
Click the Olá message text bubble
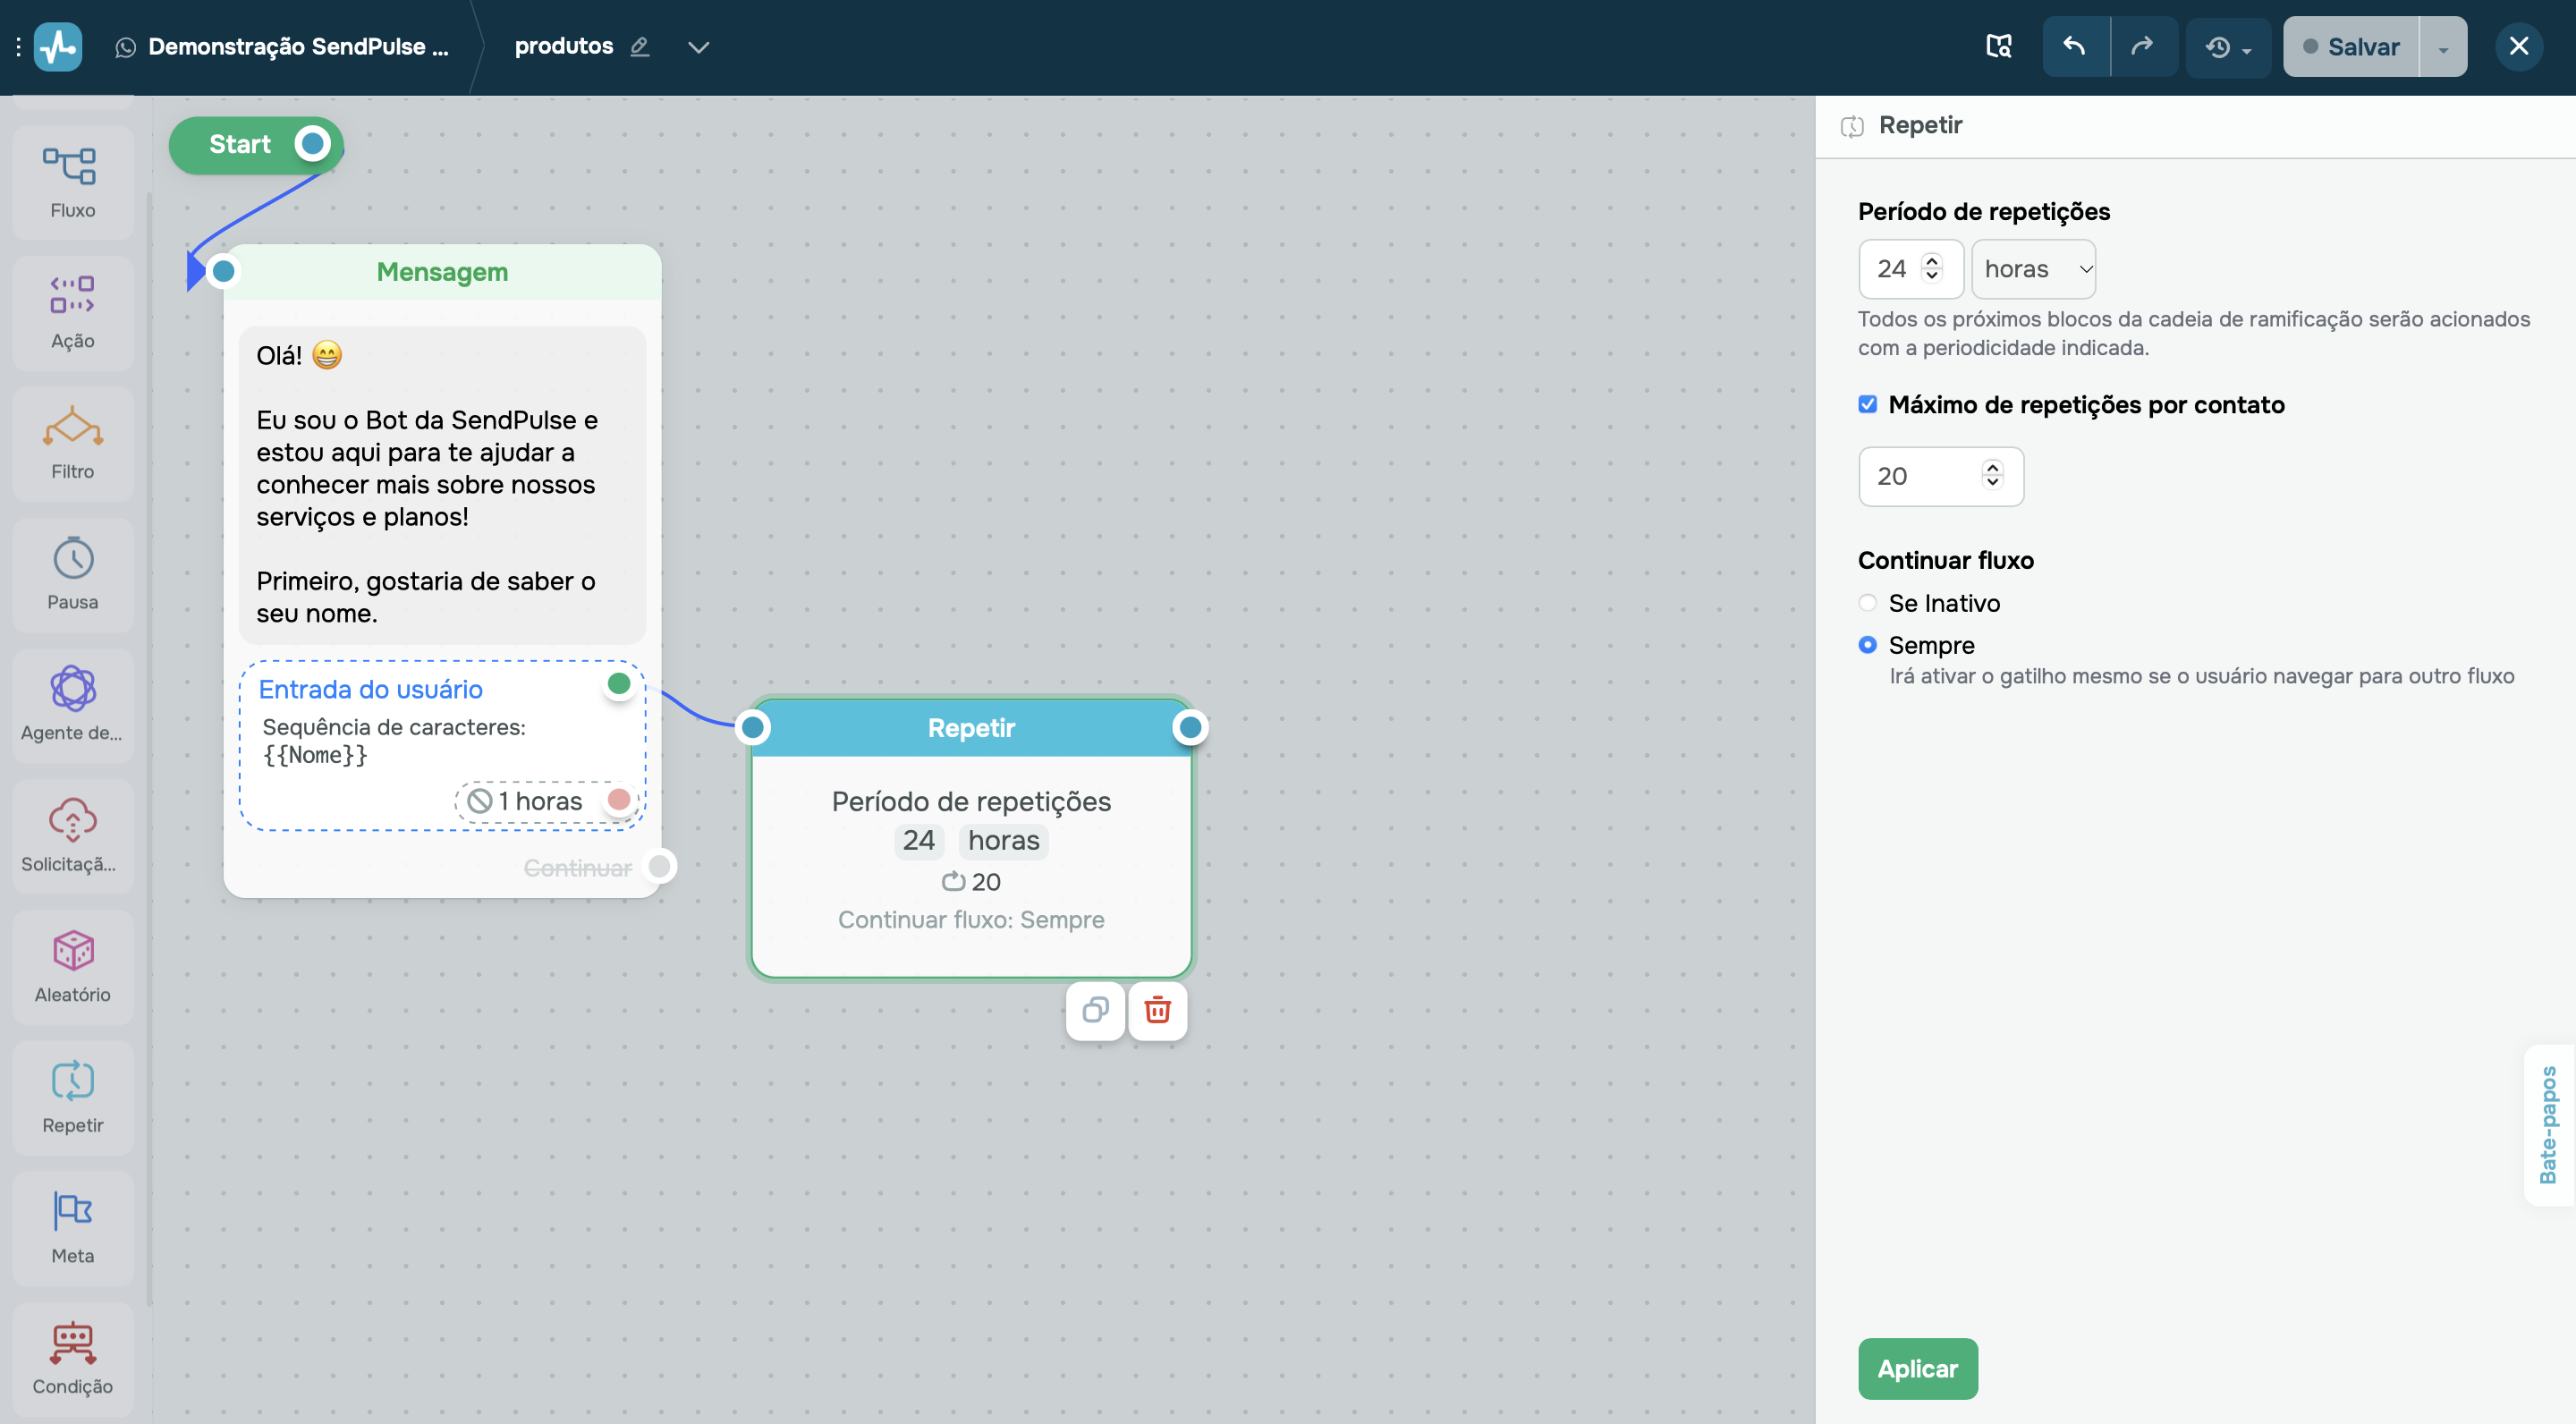click(x=442, y=484)
